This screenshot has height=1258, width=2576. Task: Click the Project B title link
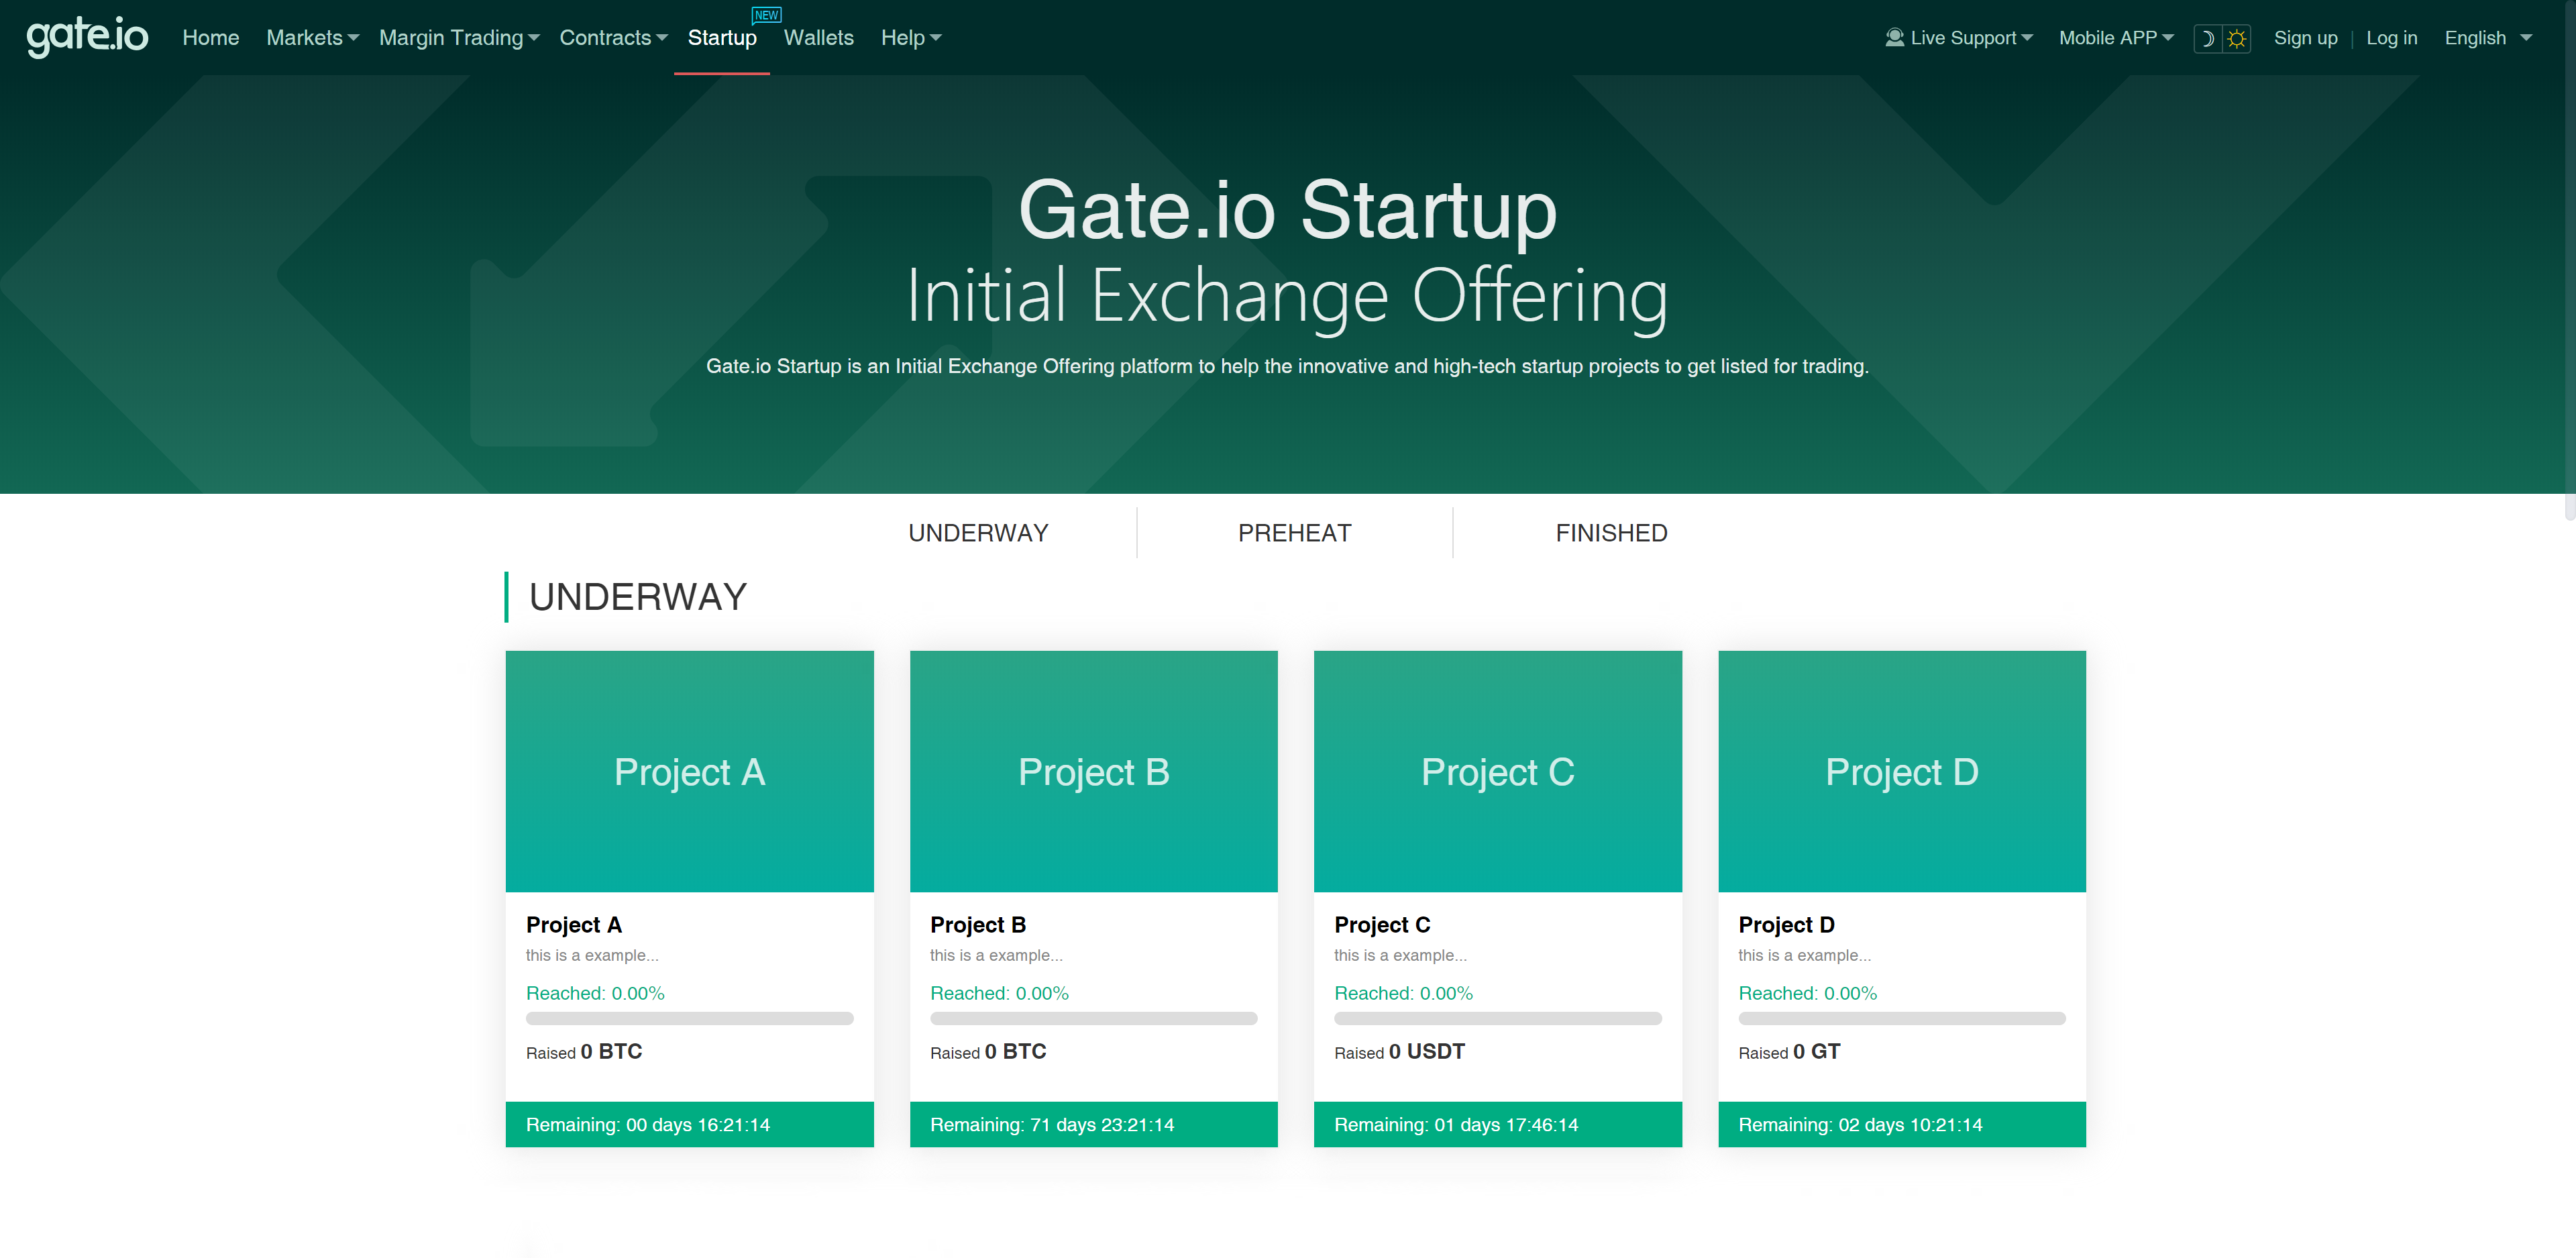tap(978, 924)
